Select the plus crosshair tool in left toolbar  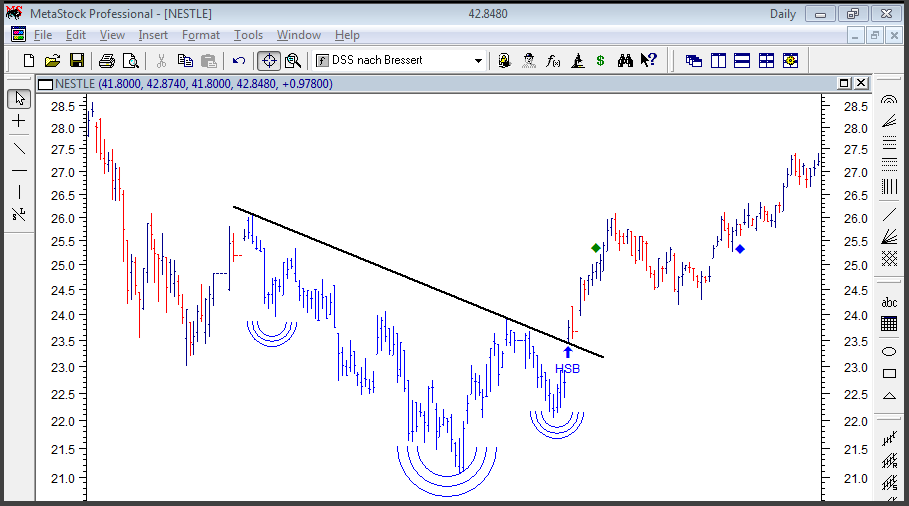19,121
